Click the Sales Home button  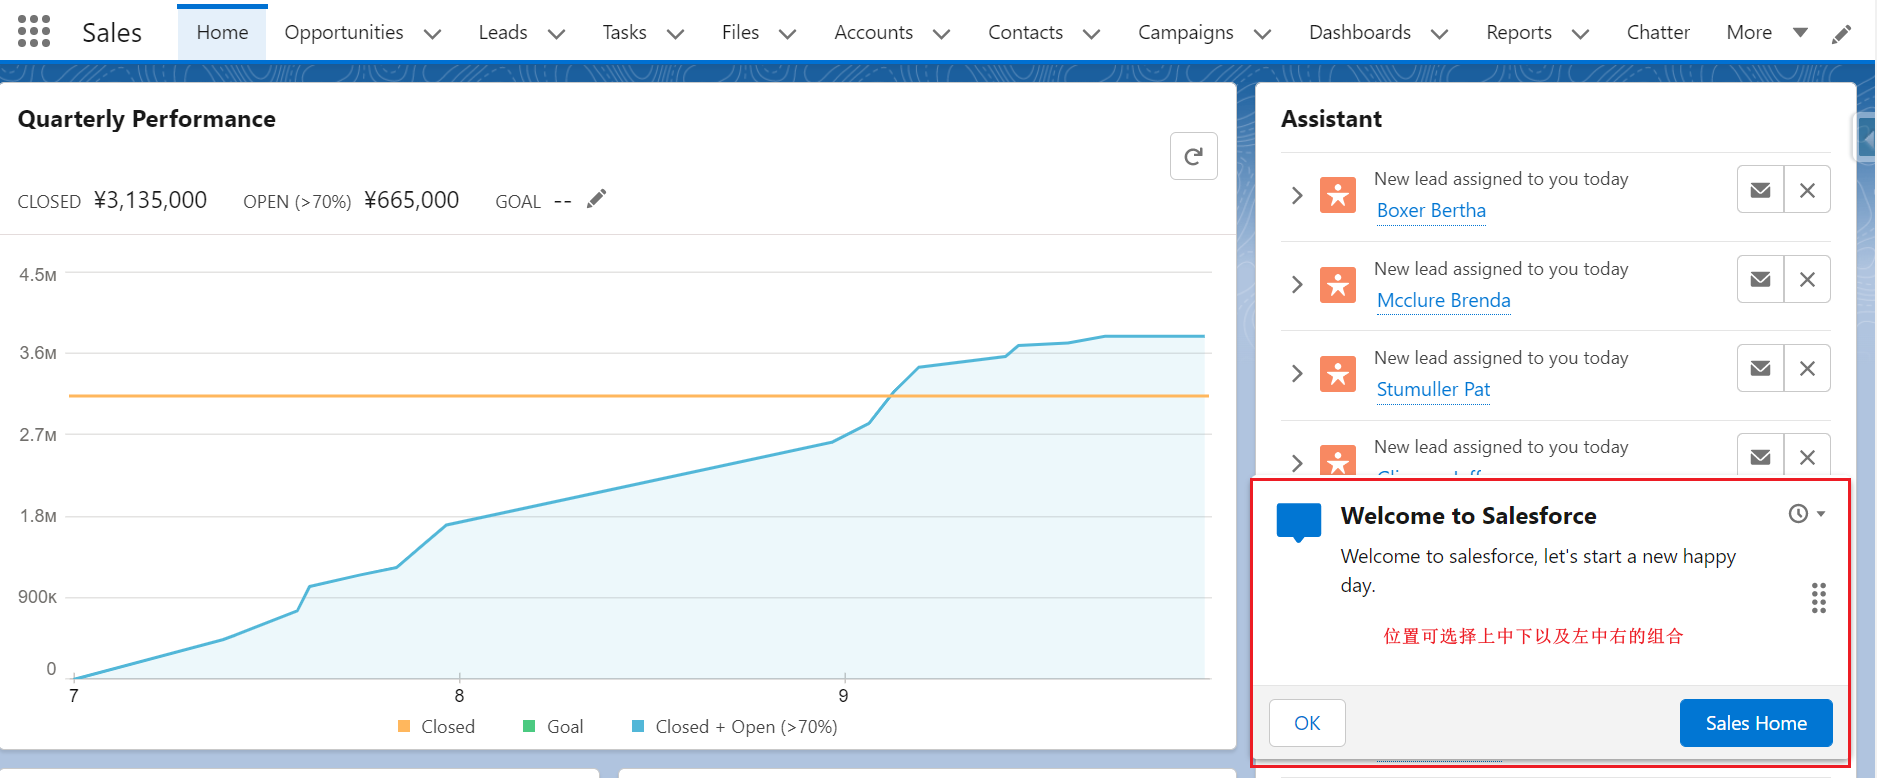click(x=1756, y=723)
